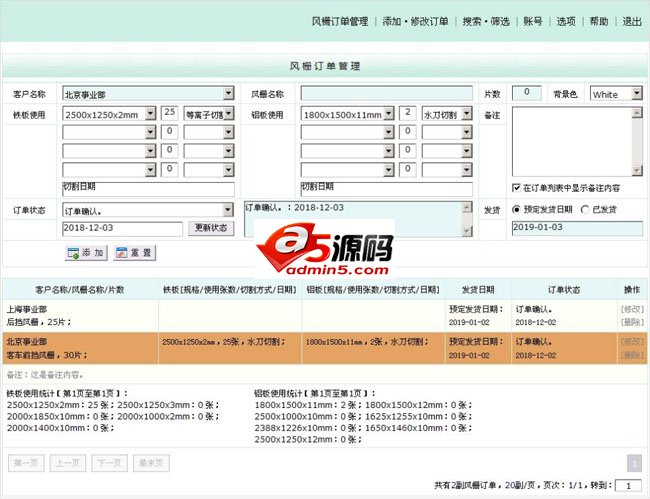Image resolution: width=650 pixels, height=499 pixels.
Task: Click the 重置 button with calendar icon
Action: tap(135, 253)
